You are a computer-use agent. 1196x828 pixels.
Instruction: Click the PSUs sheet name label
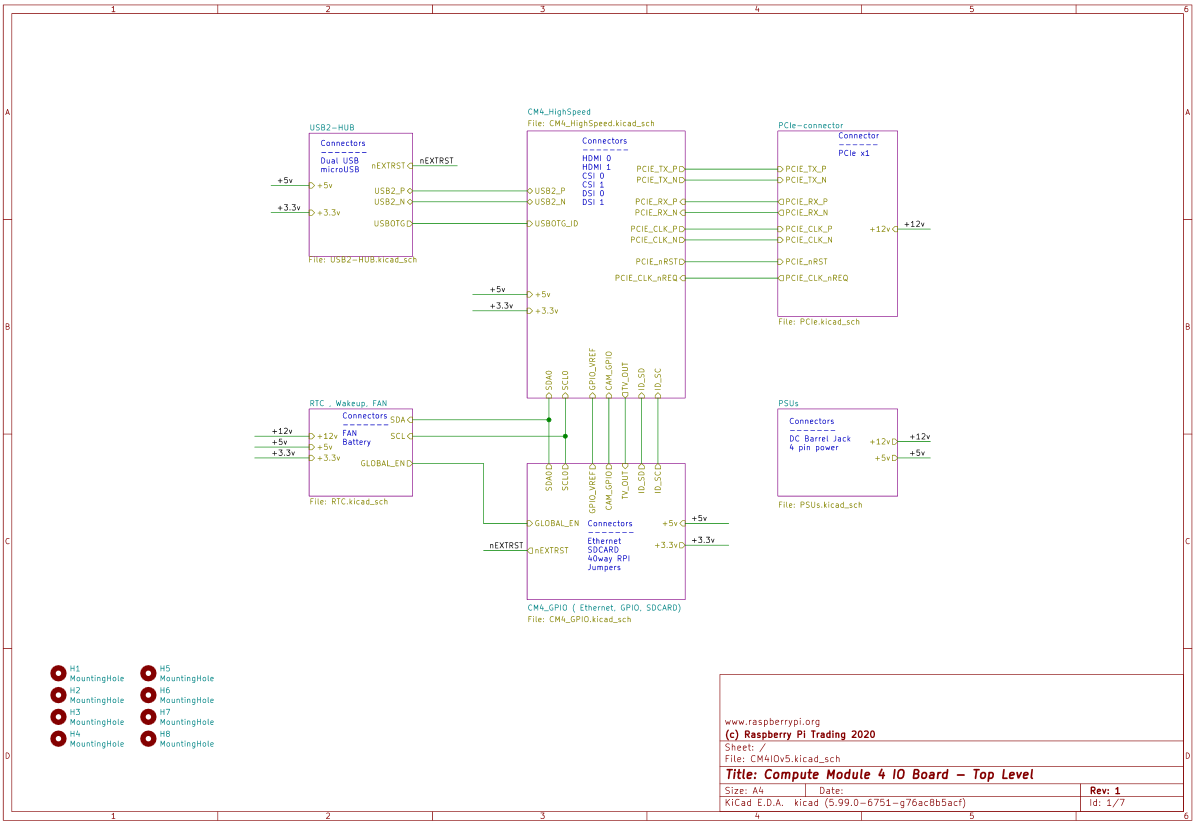point(788,403)
